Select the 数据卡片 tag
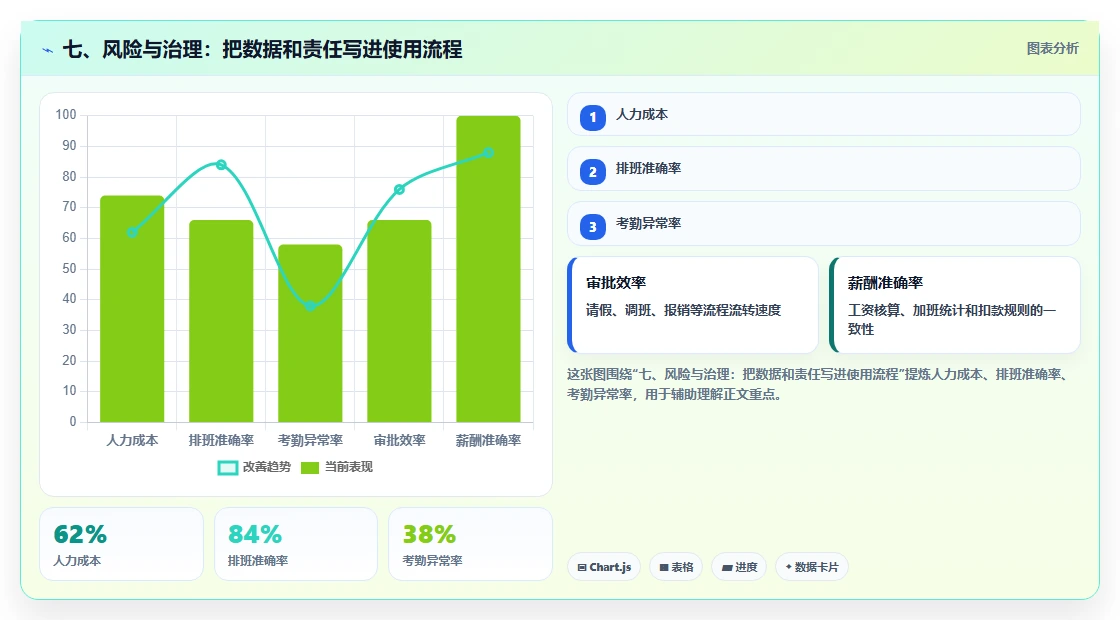1120x620 pixels. coord(812,567)
